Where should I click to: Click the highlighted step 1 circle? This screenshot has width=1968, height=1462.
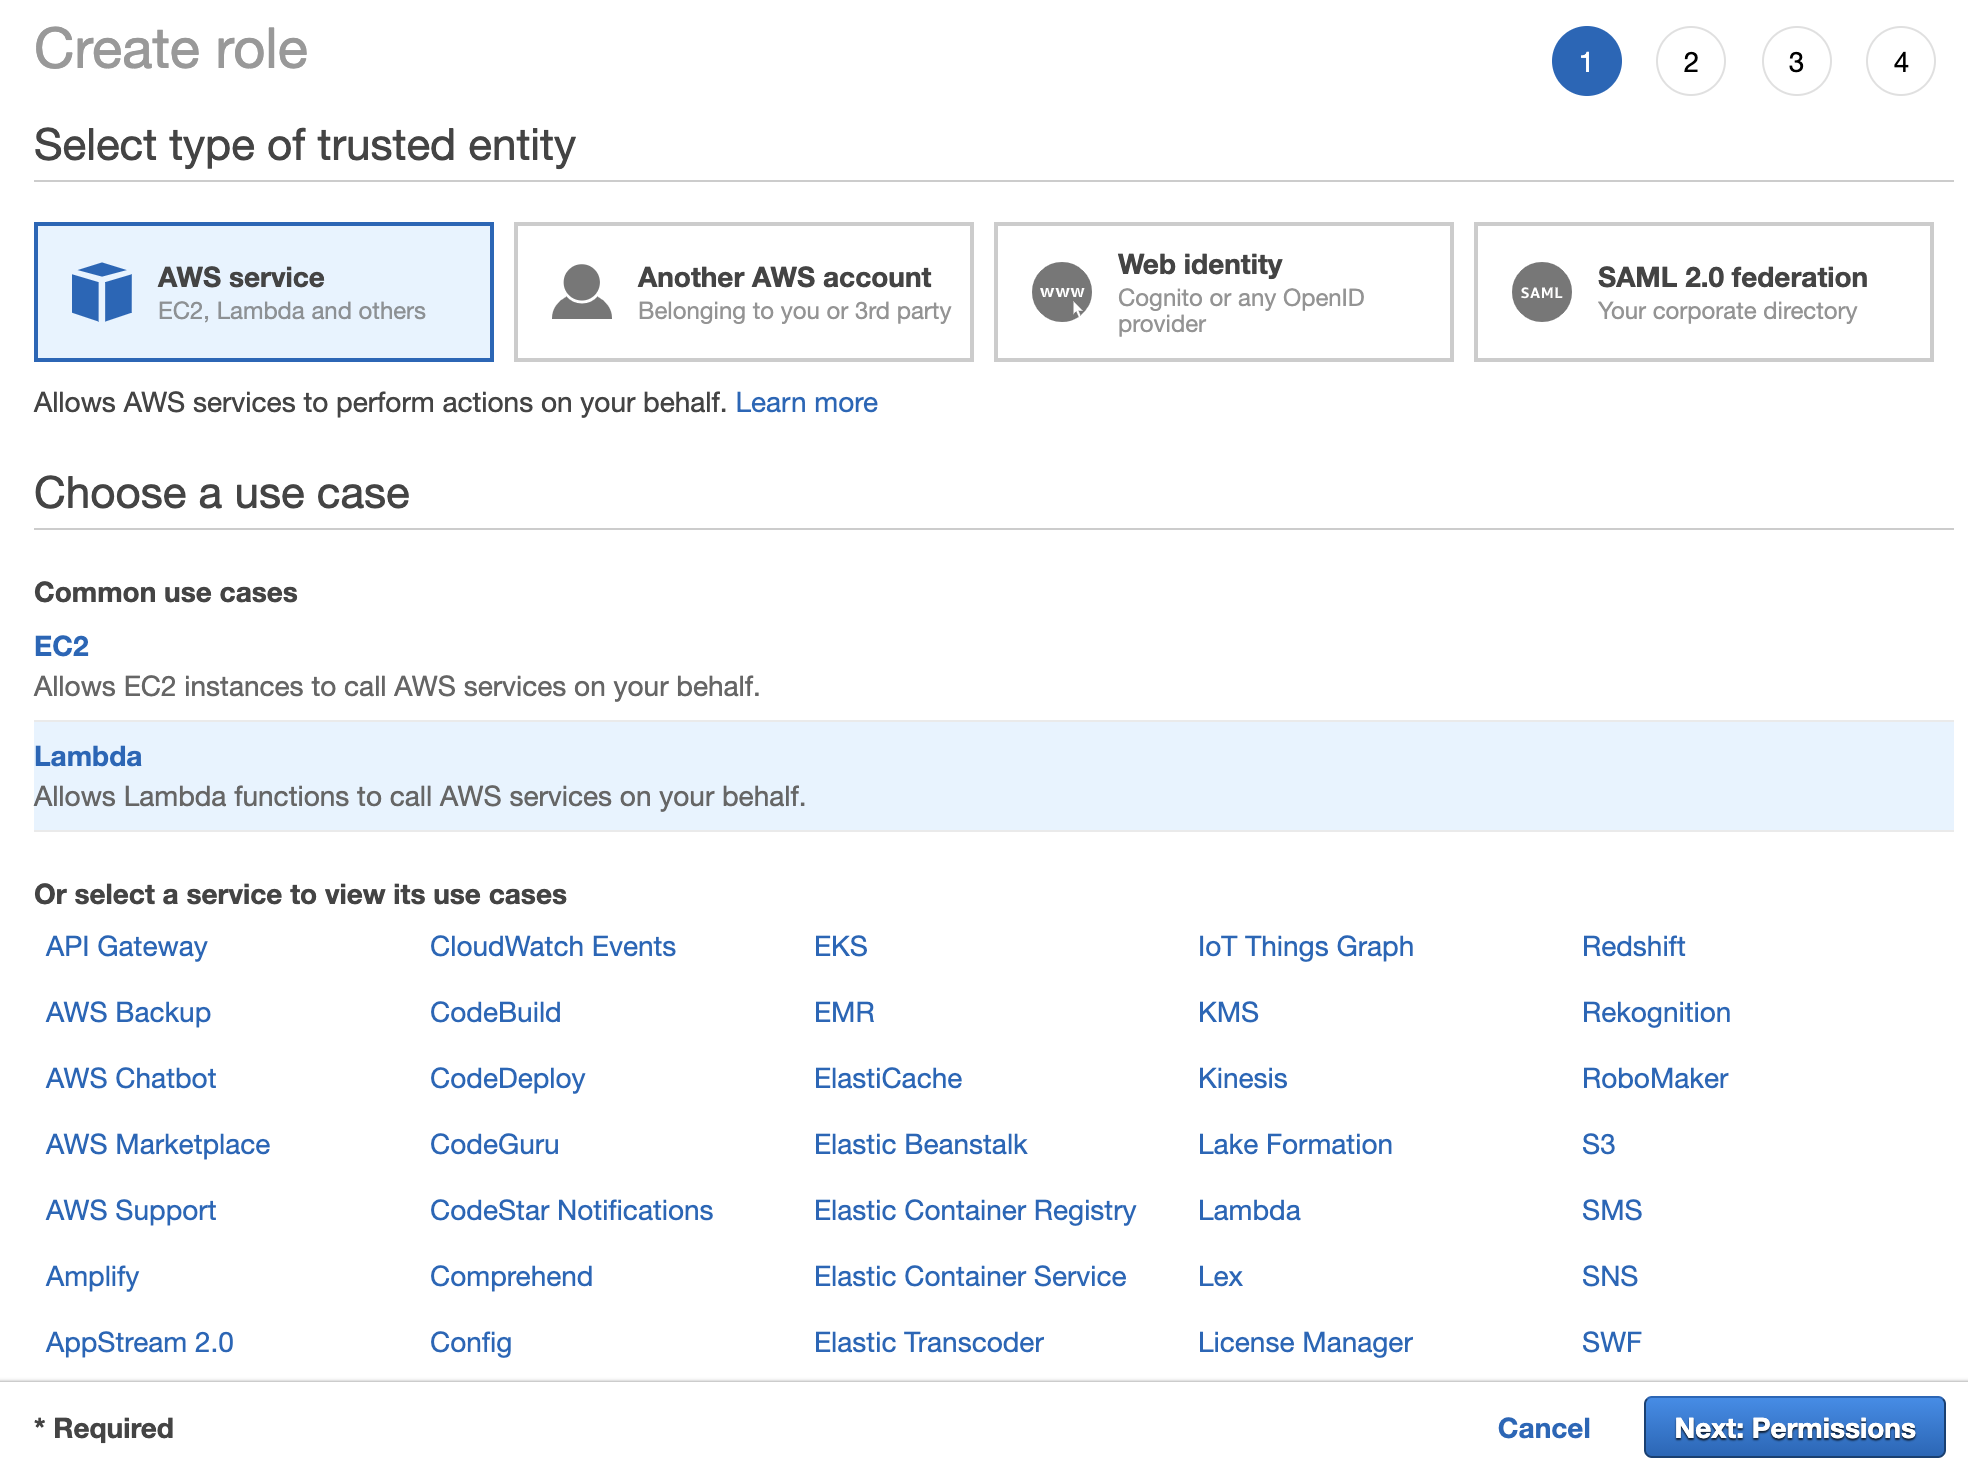pyautogui.click(x=1586, y=62)
